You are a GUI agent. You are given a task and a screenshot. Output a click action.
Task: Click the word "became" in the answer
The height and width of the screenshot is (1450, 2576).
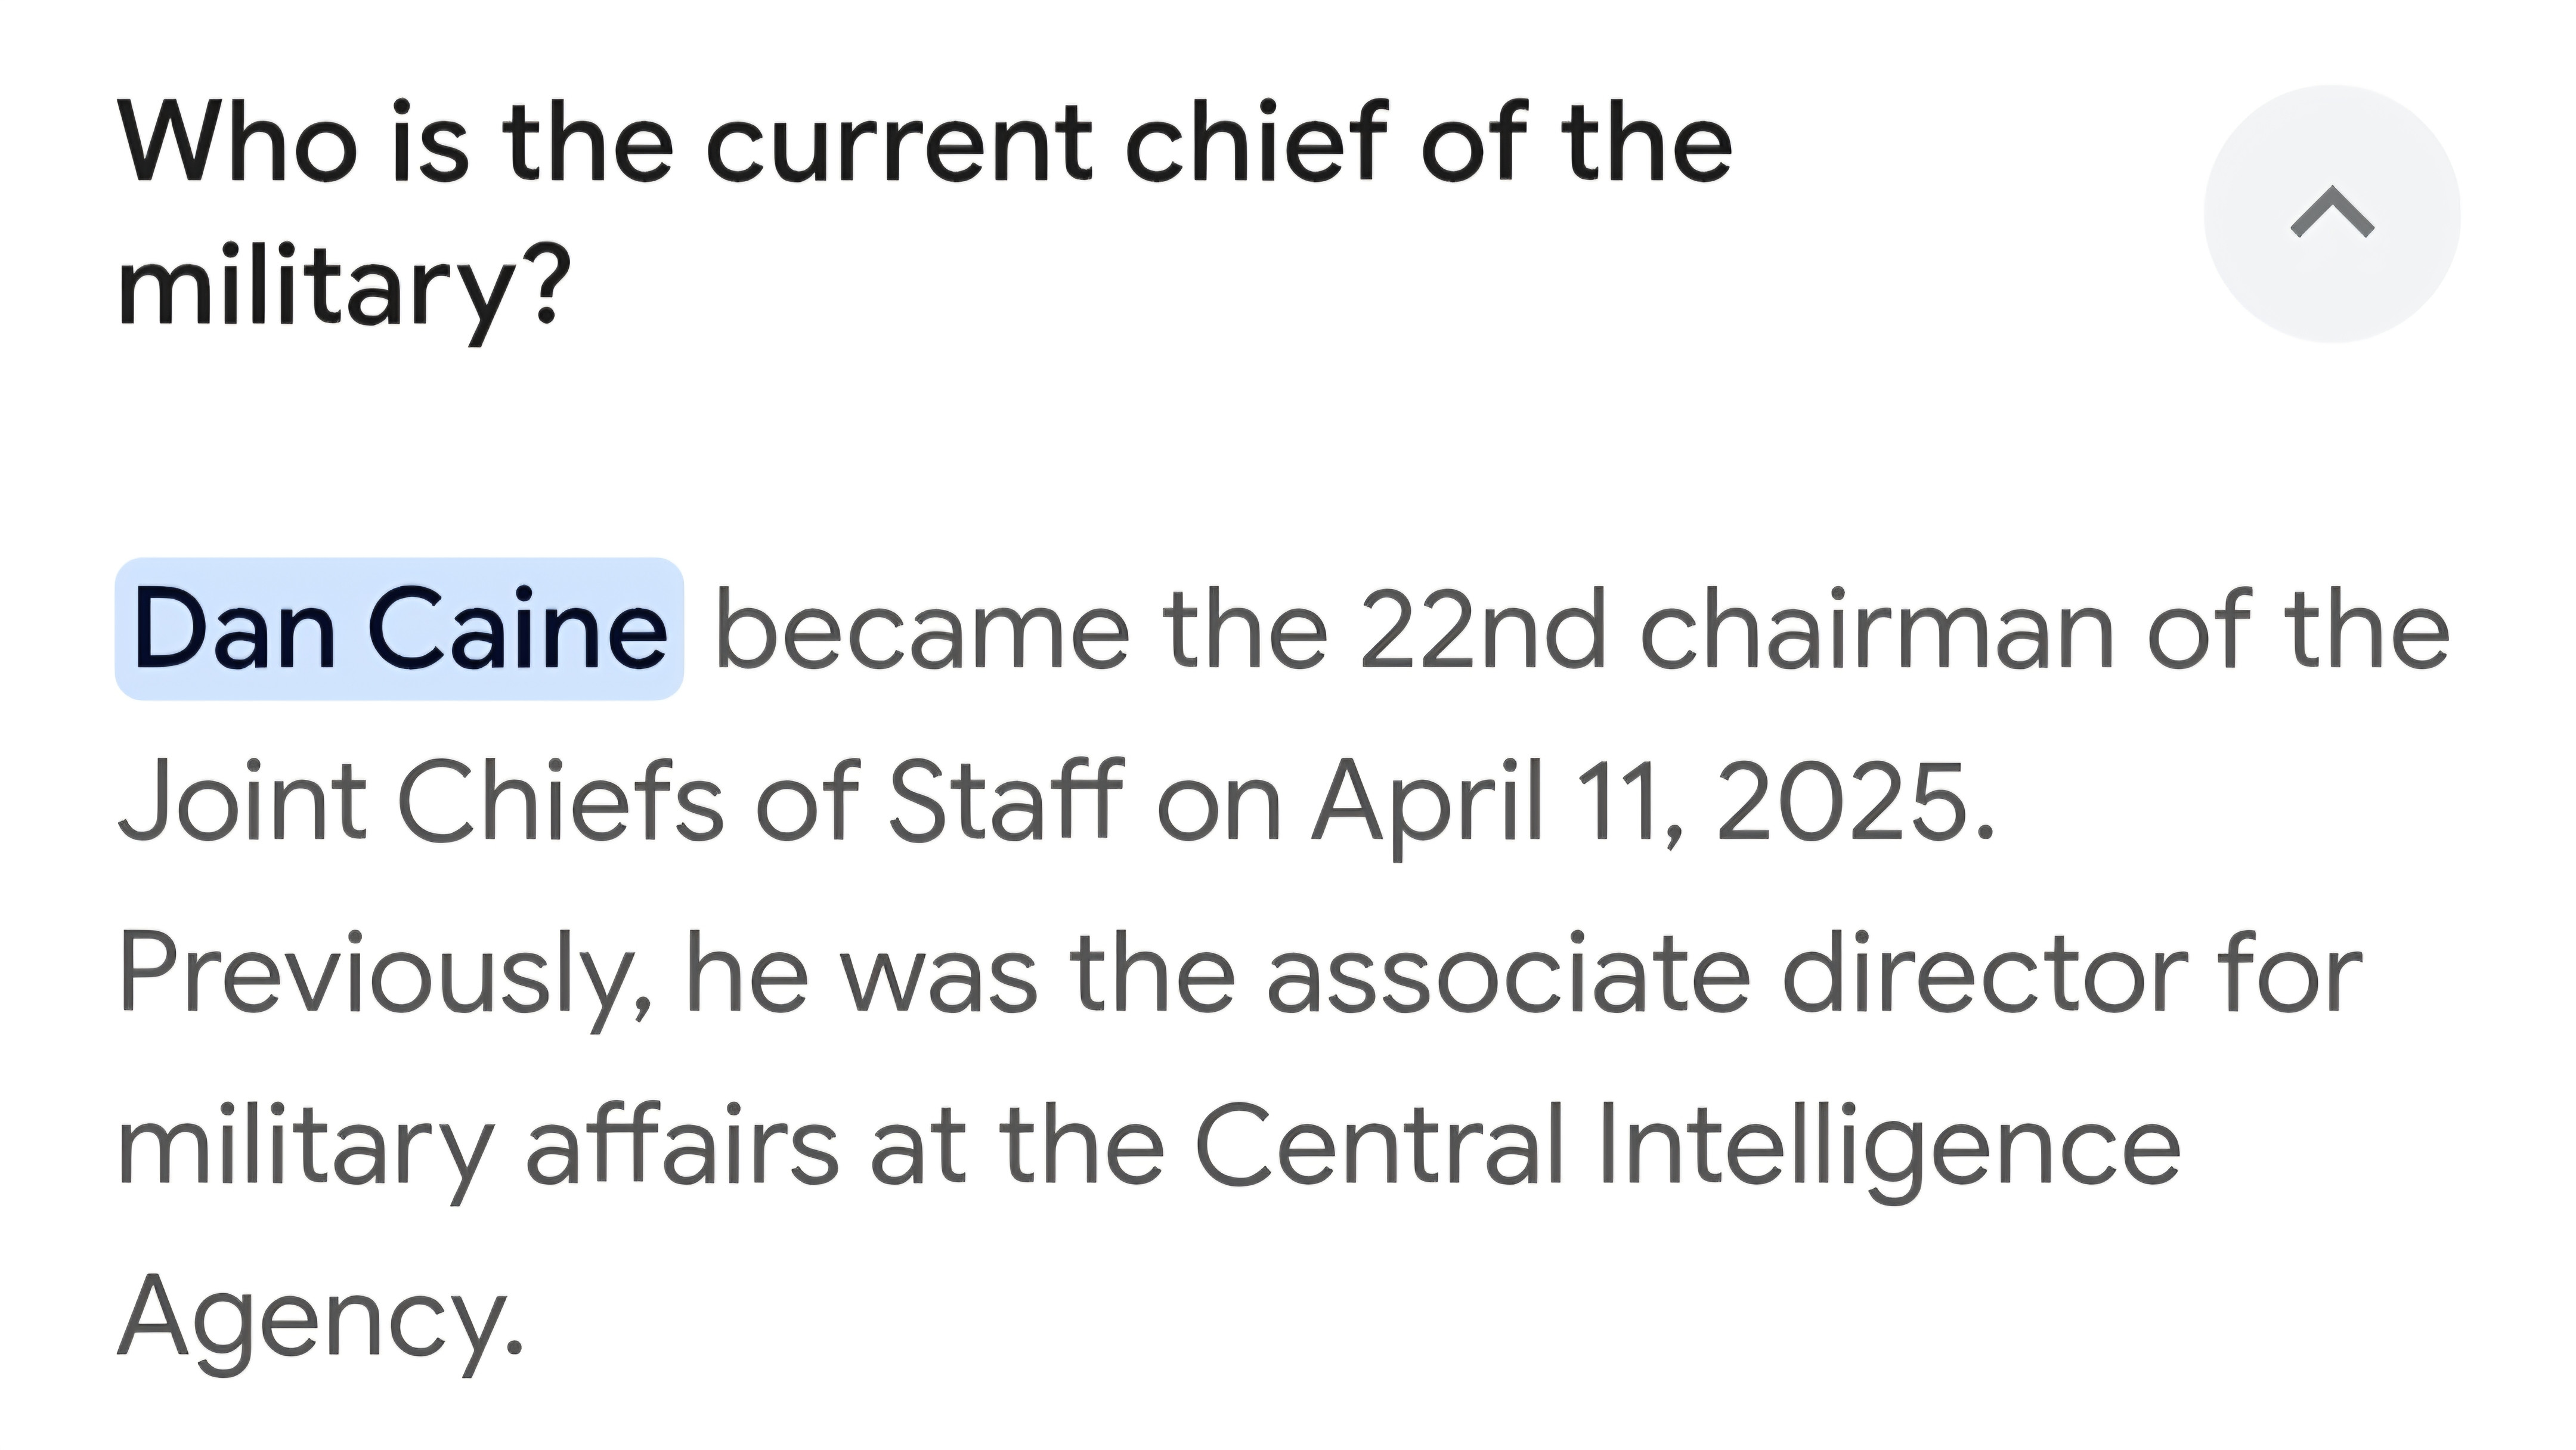(x=922, y=630)
